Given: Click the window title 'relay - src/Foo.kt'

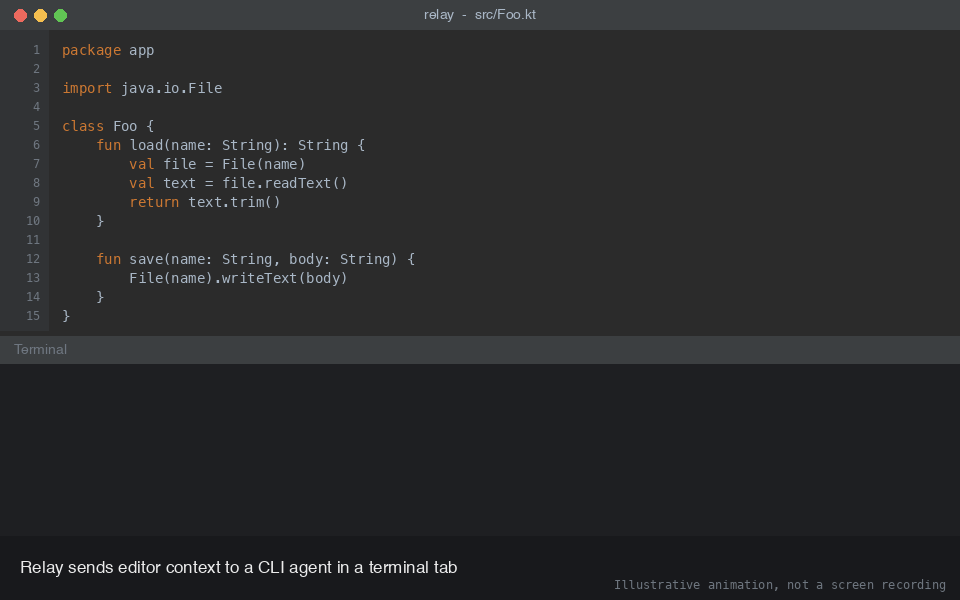Looking at the screenshot, I should (x=480, y=15).
